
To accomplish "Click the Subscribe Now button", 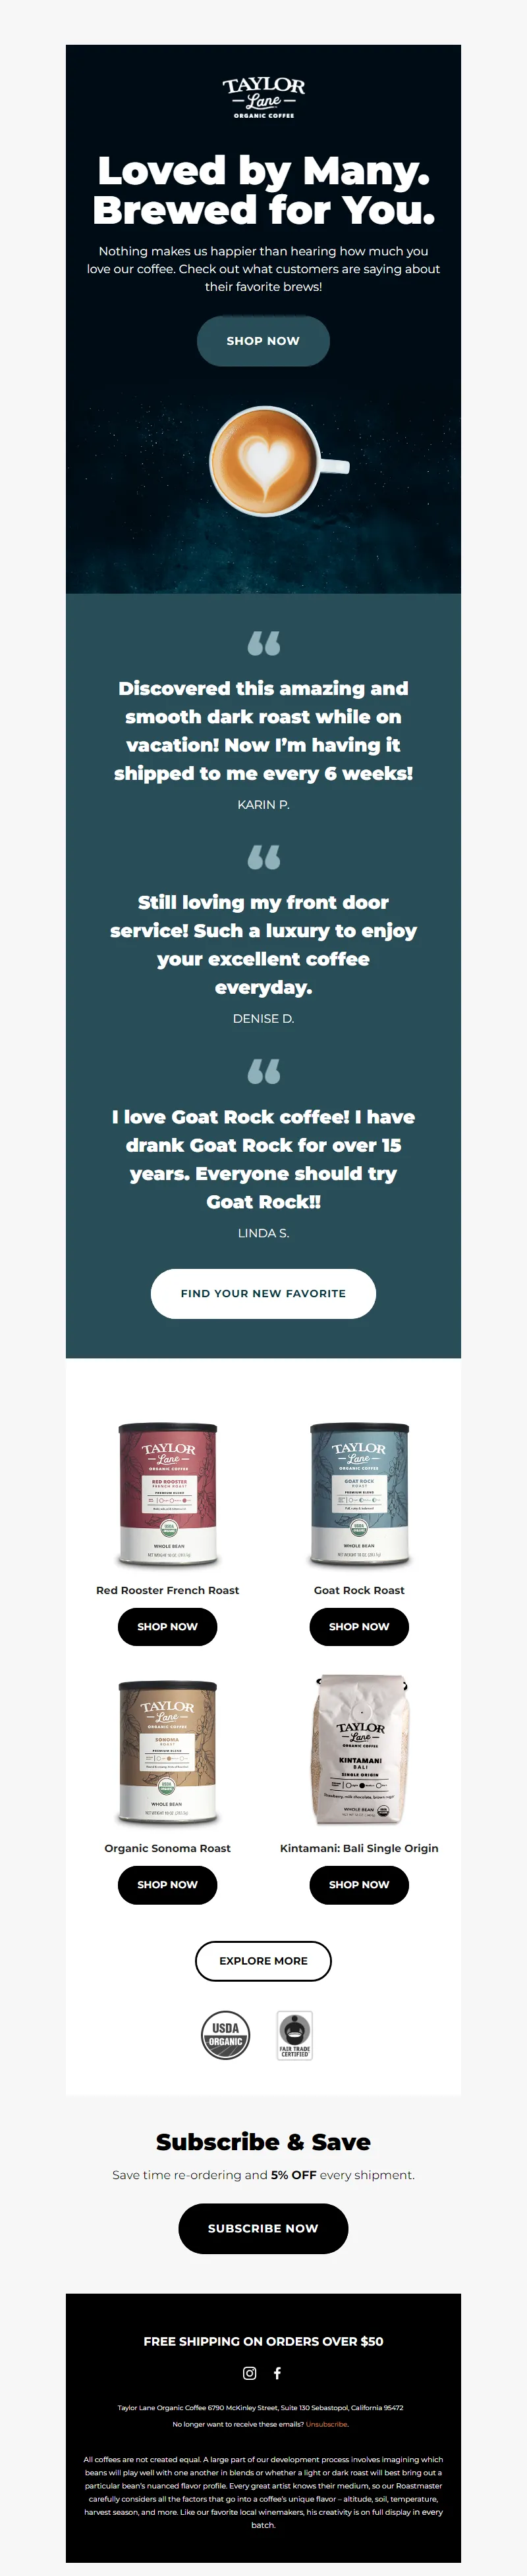I will pos(263,2228).
